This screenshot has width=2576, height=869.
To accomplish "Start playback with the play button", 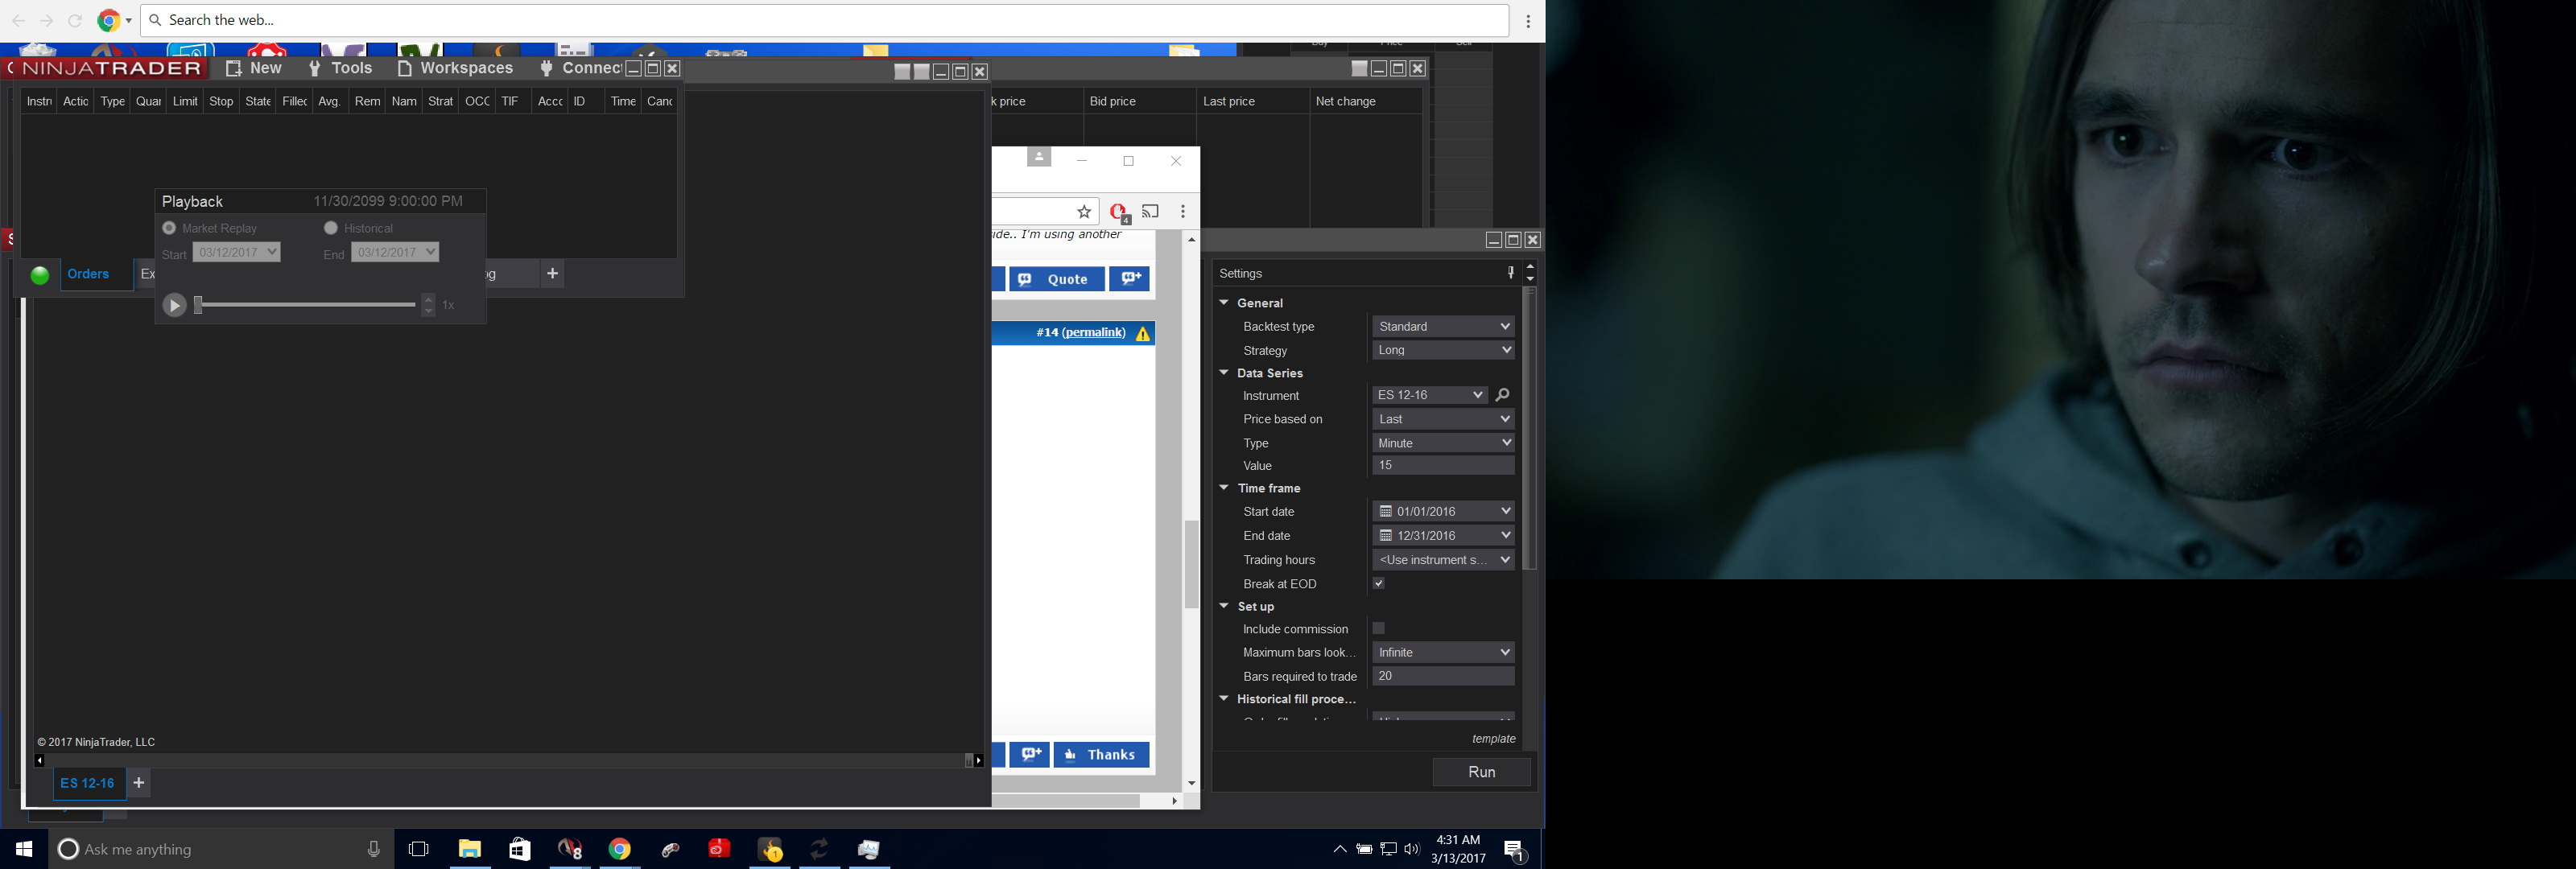I will [x=174, y=305].
